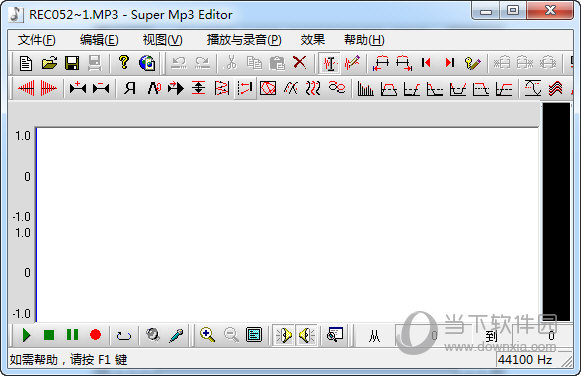Click the Open folder icon
This screenshot has width=581, height=376.
click(x=49, y=63)
